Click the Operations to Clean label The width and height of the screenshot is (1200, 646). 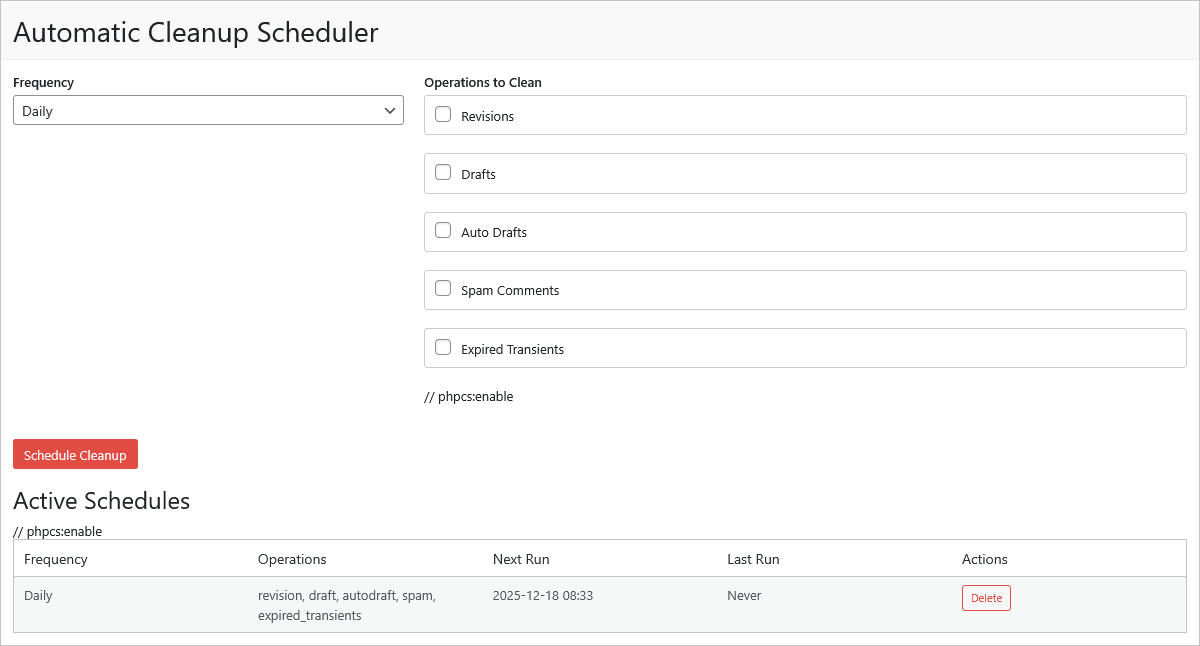(x=483, y=83)
